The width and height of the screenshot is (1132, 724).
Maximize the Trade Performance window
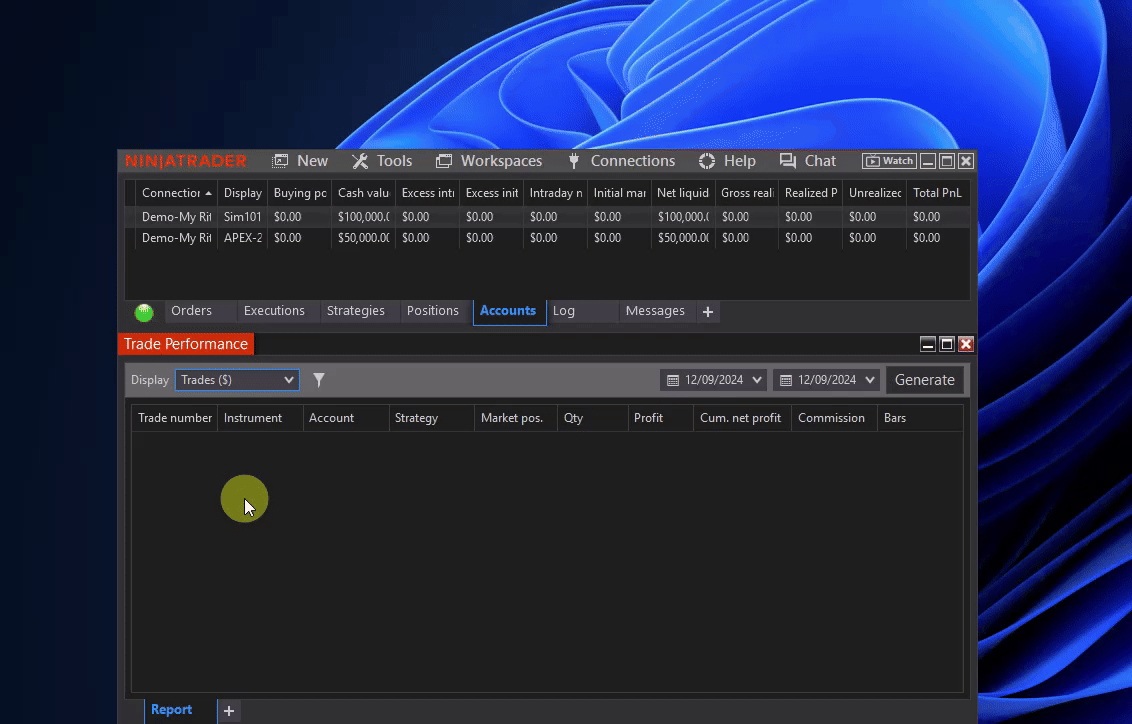coord(946,344)
